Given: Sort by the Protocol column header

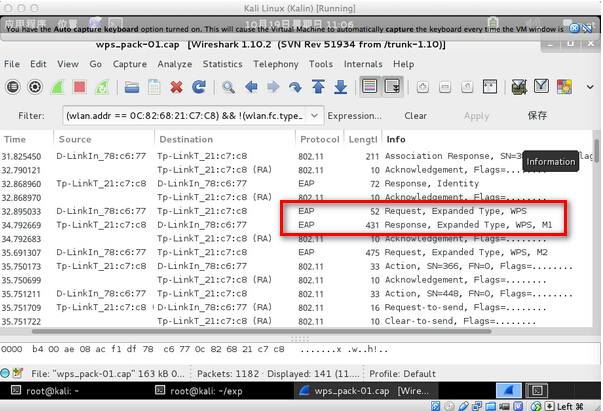Looking at the screenshot, I should [x=320, y=139].
